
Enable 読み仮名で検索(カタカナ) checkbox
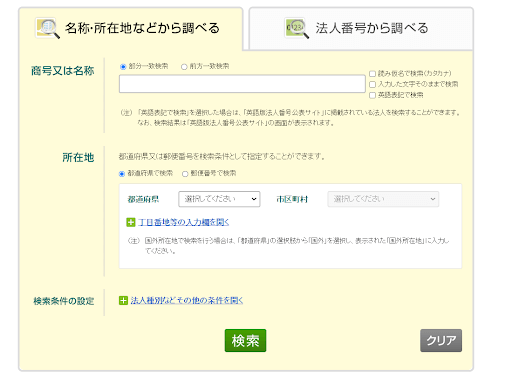tap(372, 74)
